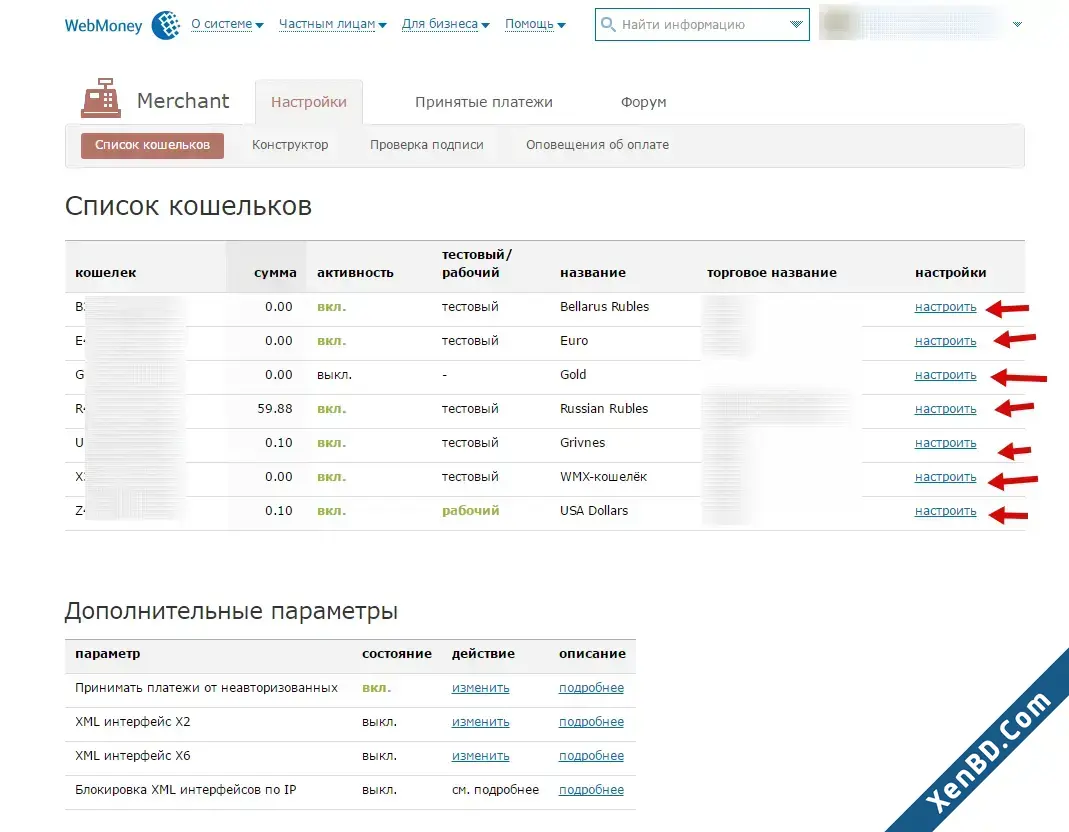
Task: Click the WebMoney globe logo icon
Action: click(x=166, y=25)
